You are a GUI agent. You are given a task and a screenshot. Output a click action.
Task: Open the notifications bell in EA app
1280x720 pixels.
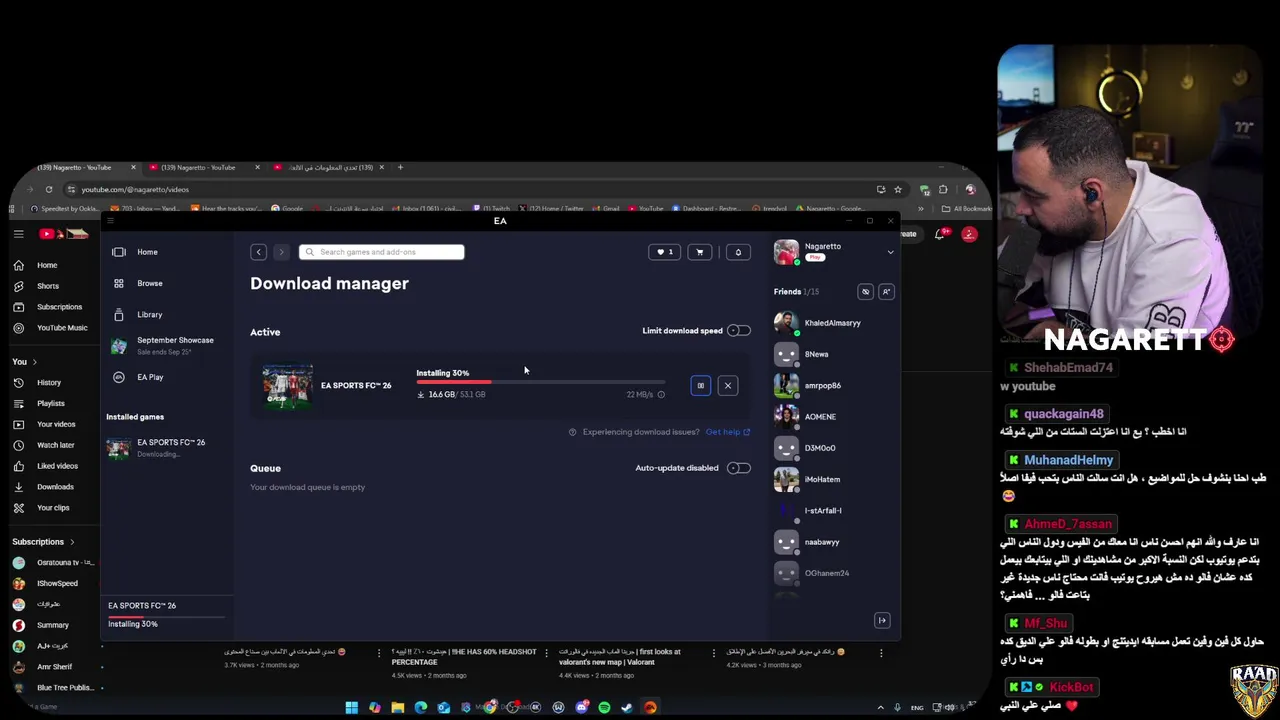click(738, 252)
